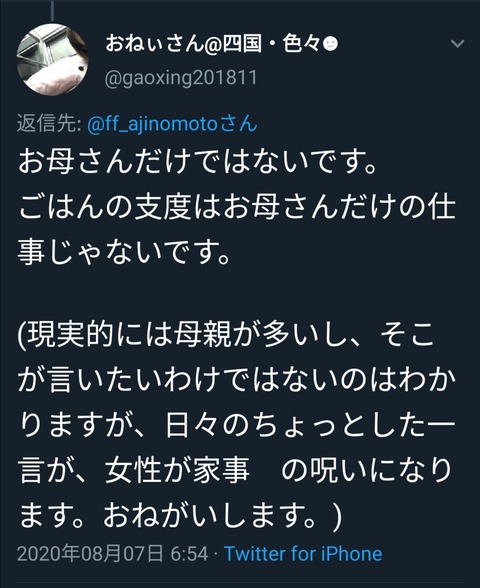480x588 pixels.
Task: Open the @gaoxing201811 handle profile
Action: point(181,78)
